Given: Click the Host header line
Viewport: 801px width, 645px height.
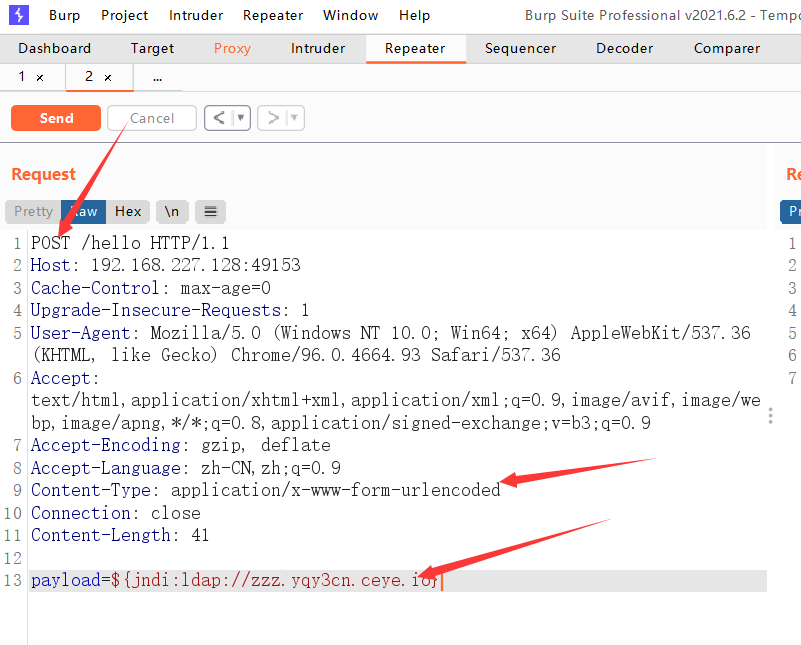Looking at the screenshot, I should (166, 265).
